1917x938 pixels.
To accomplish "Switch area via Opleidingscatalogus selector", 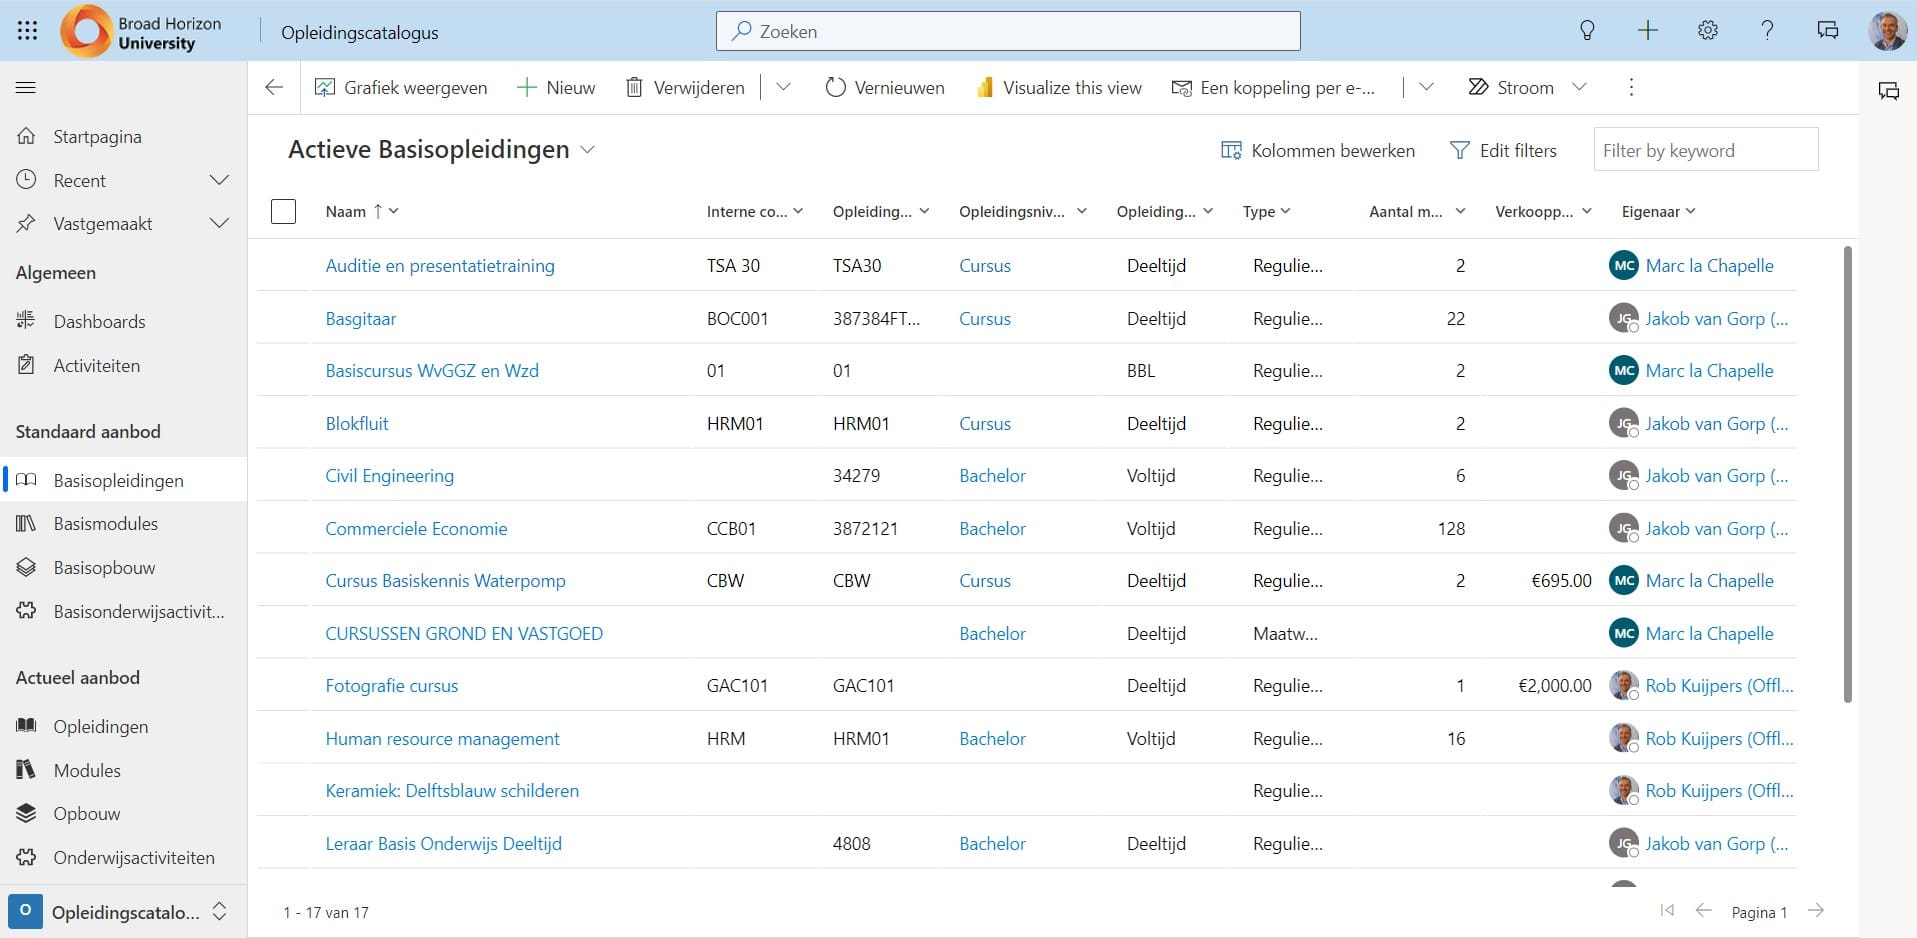I will [124, 912].
